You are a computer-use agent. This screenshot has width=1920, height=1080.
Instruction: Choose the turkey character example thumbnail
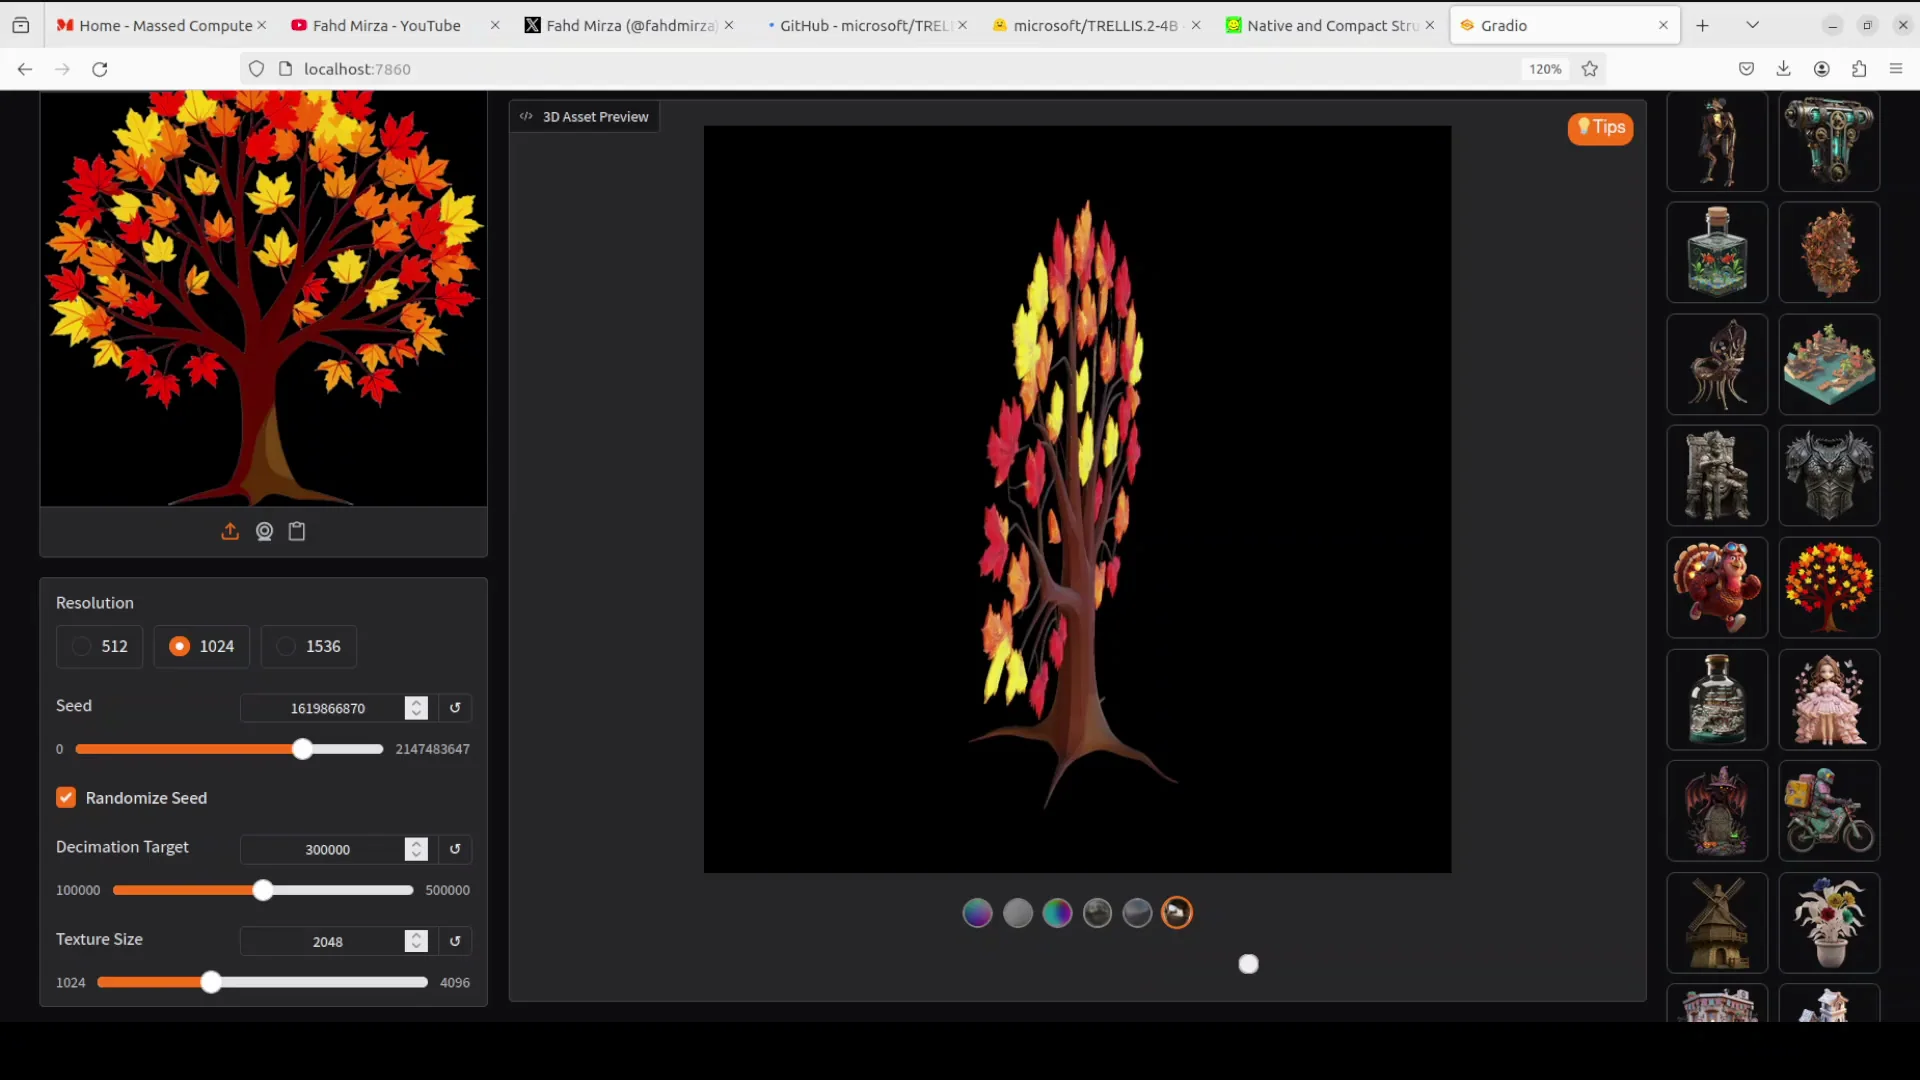[1717, 587]
